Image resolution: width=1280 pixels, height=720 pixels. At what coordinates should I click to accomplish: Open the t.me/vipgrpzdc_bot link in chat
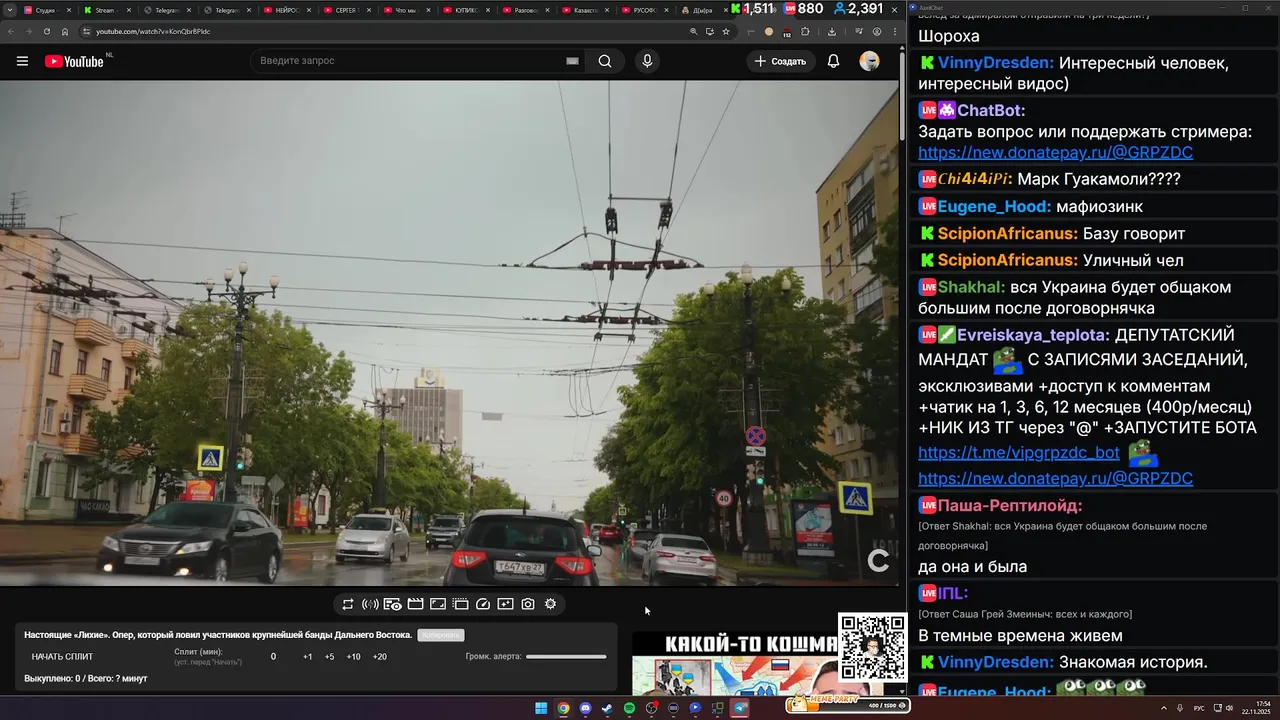[x=1018, y=453]
